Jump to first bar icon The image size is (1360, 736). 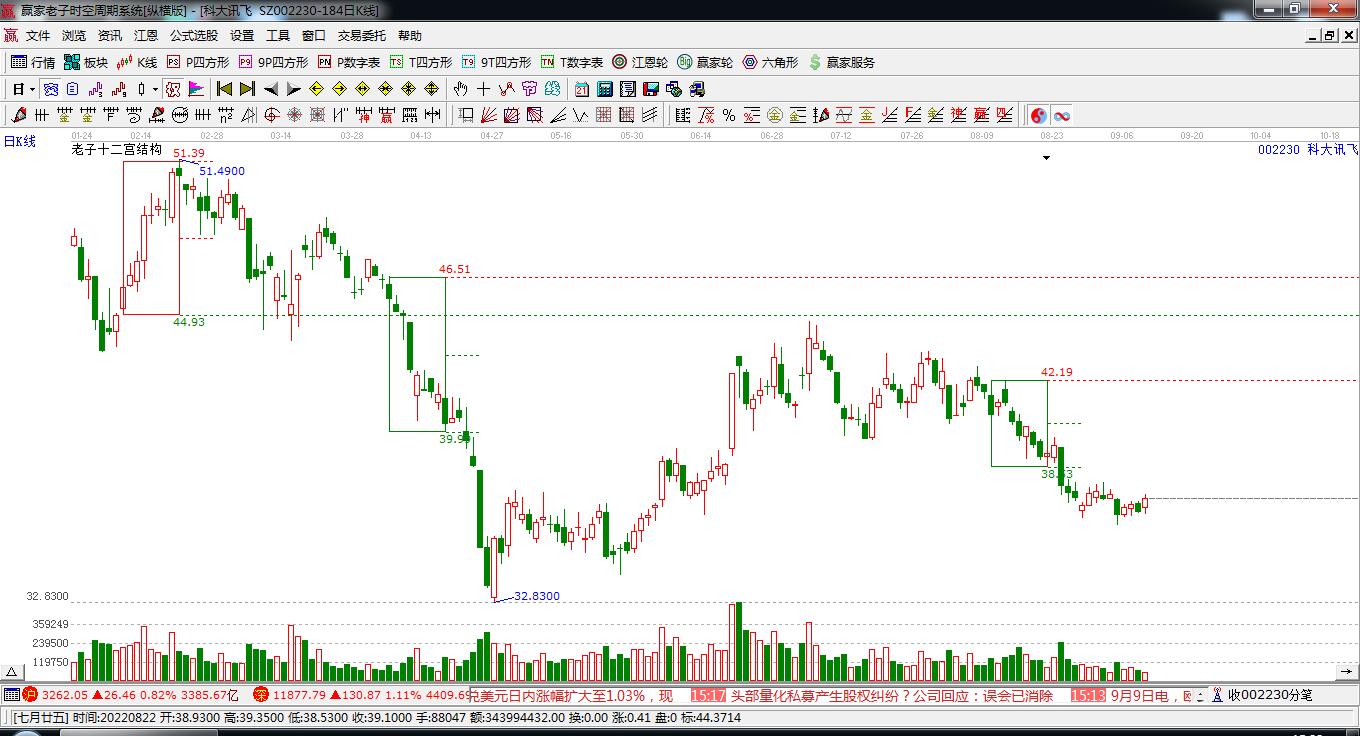tap(224, 89)
